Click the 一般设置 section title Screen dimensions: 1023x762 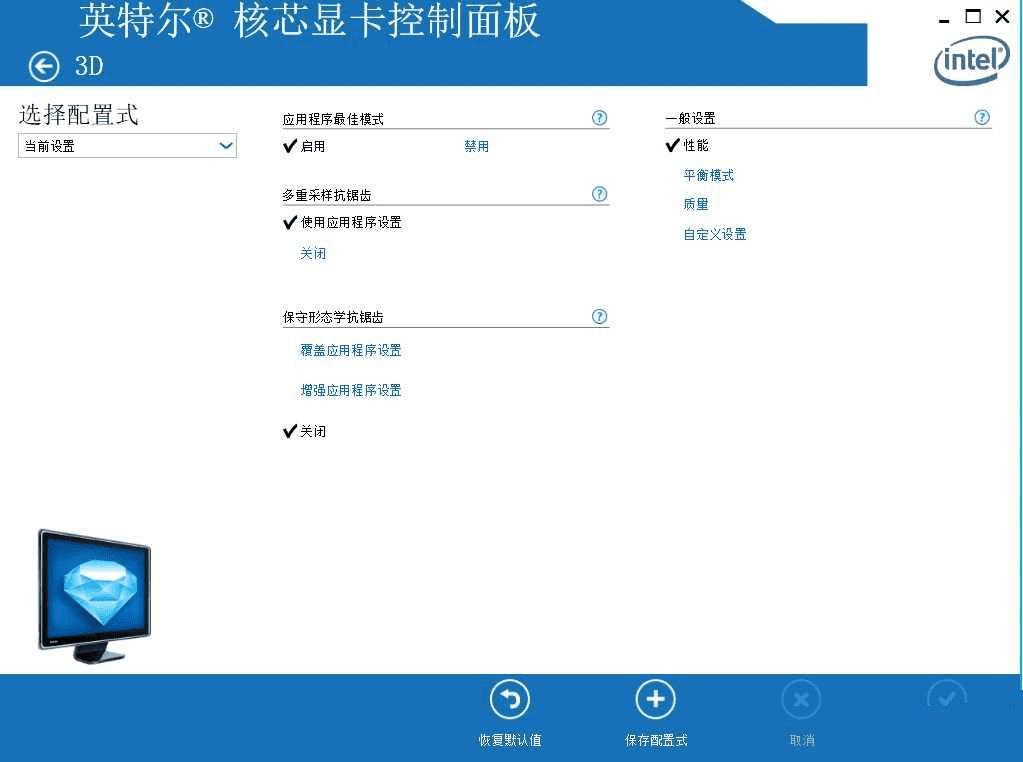point(690,118)
